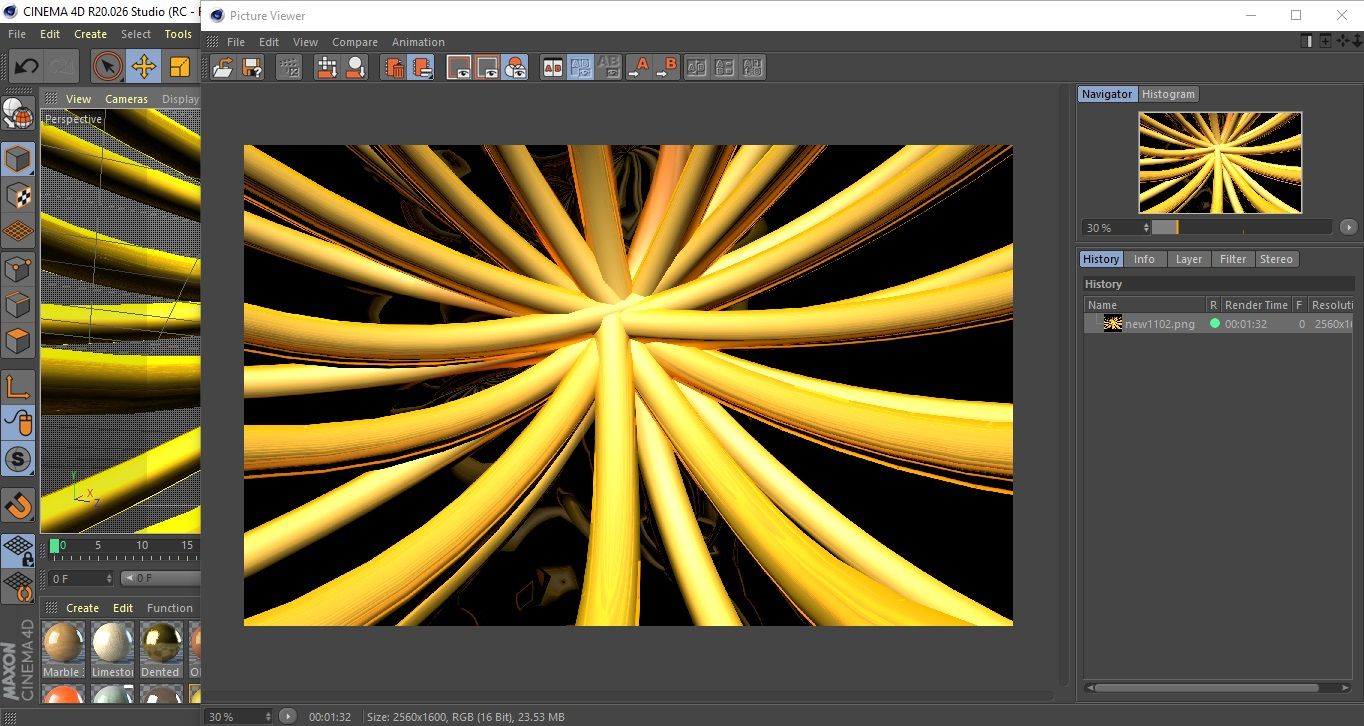Select the Scale tool in Cinema 4D

tap(180, 67)
